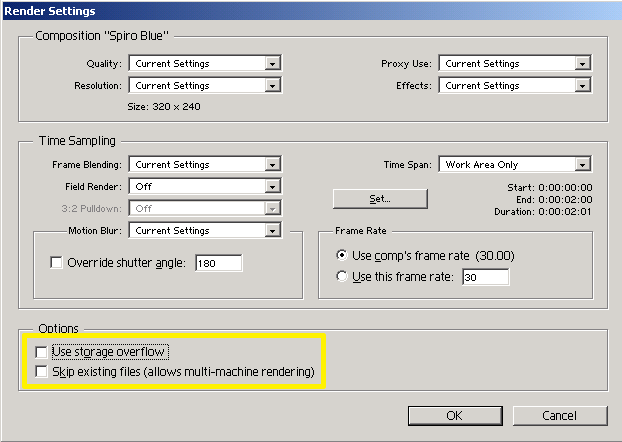Screen dimensions: 622x442
Task: Expand the Resolution dropdown
Action: tap(204, 86)
